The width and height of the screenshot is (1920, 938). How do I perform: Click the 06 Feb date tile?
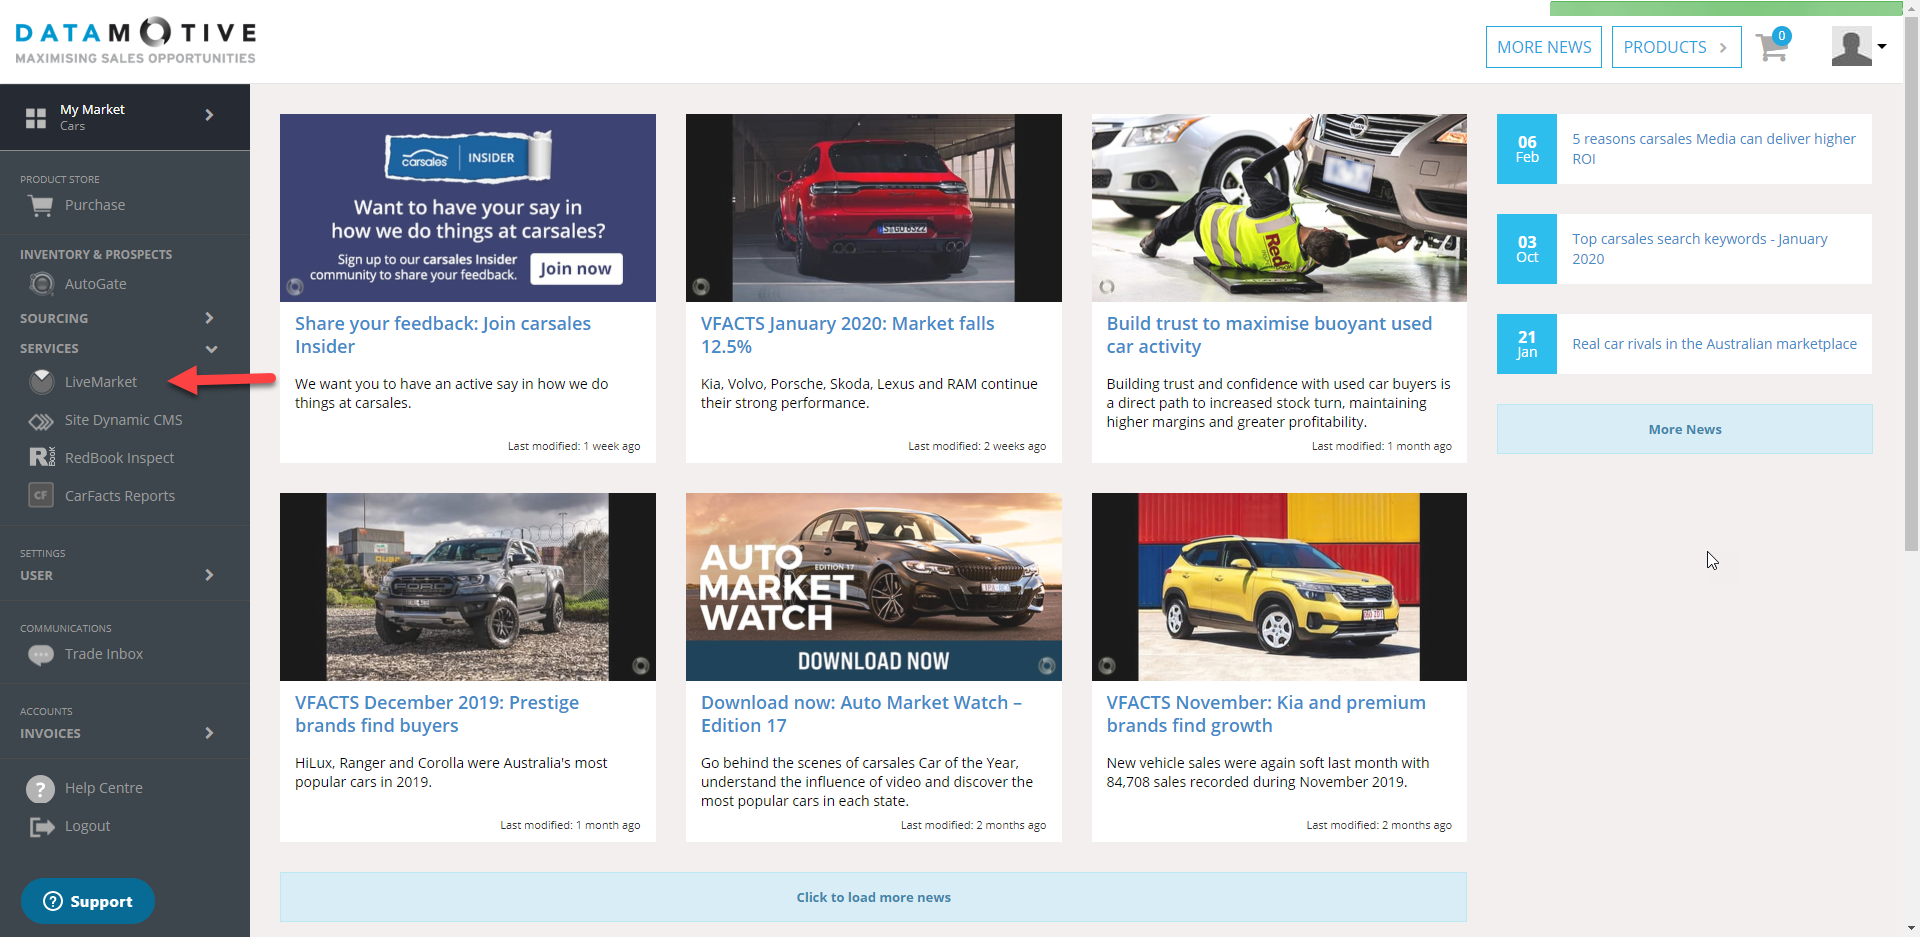(x=1527, y=149)
